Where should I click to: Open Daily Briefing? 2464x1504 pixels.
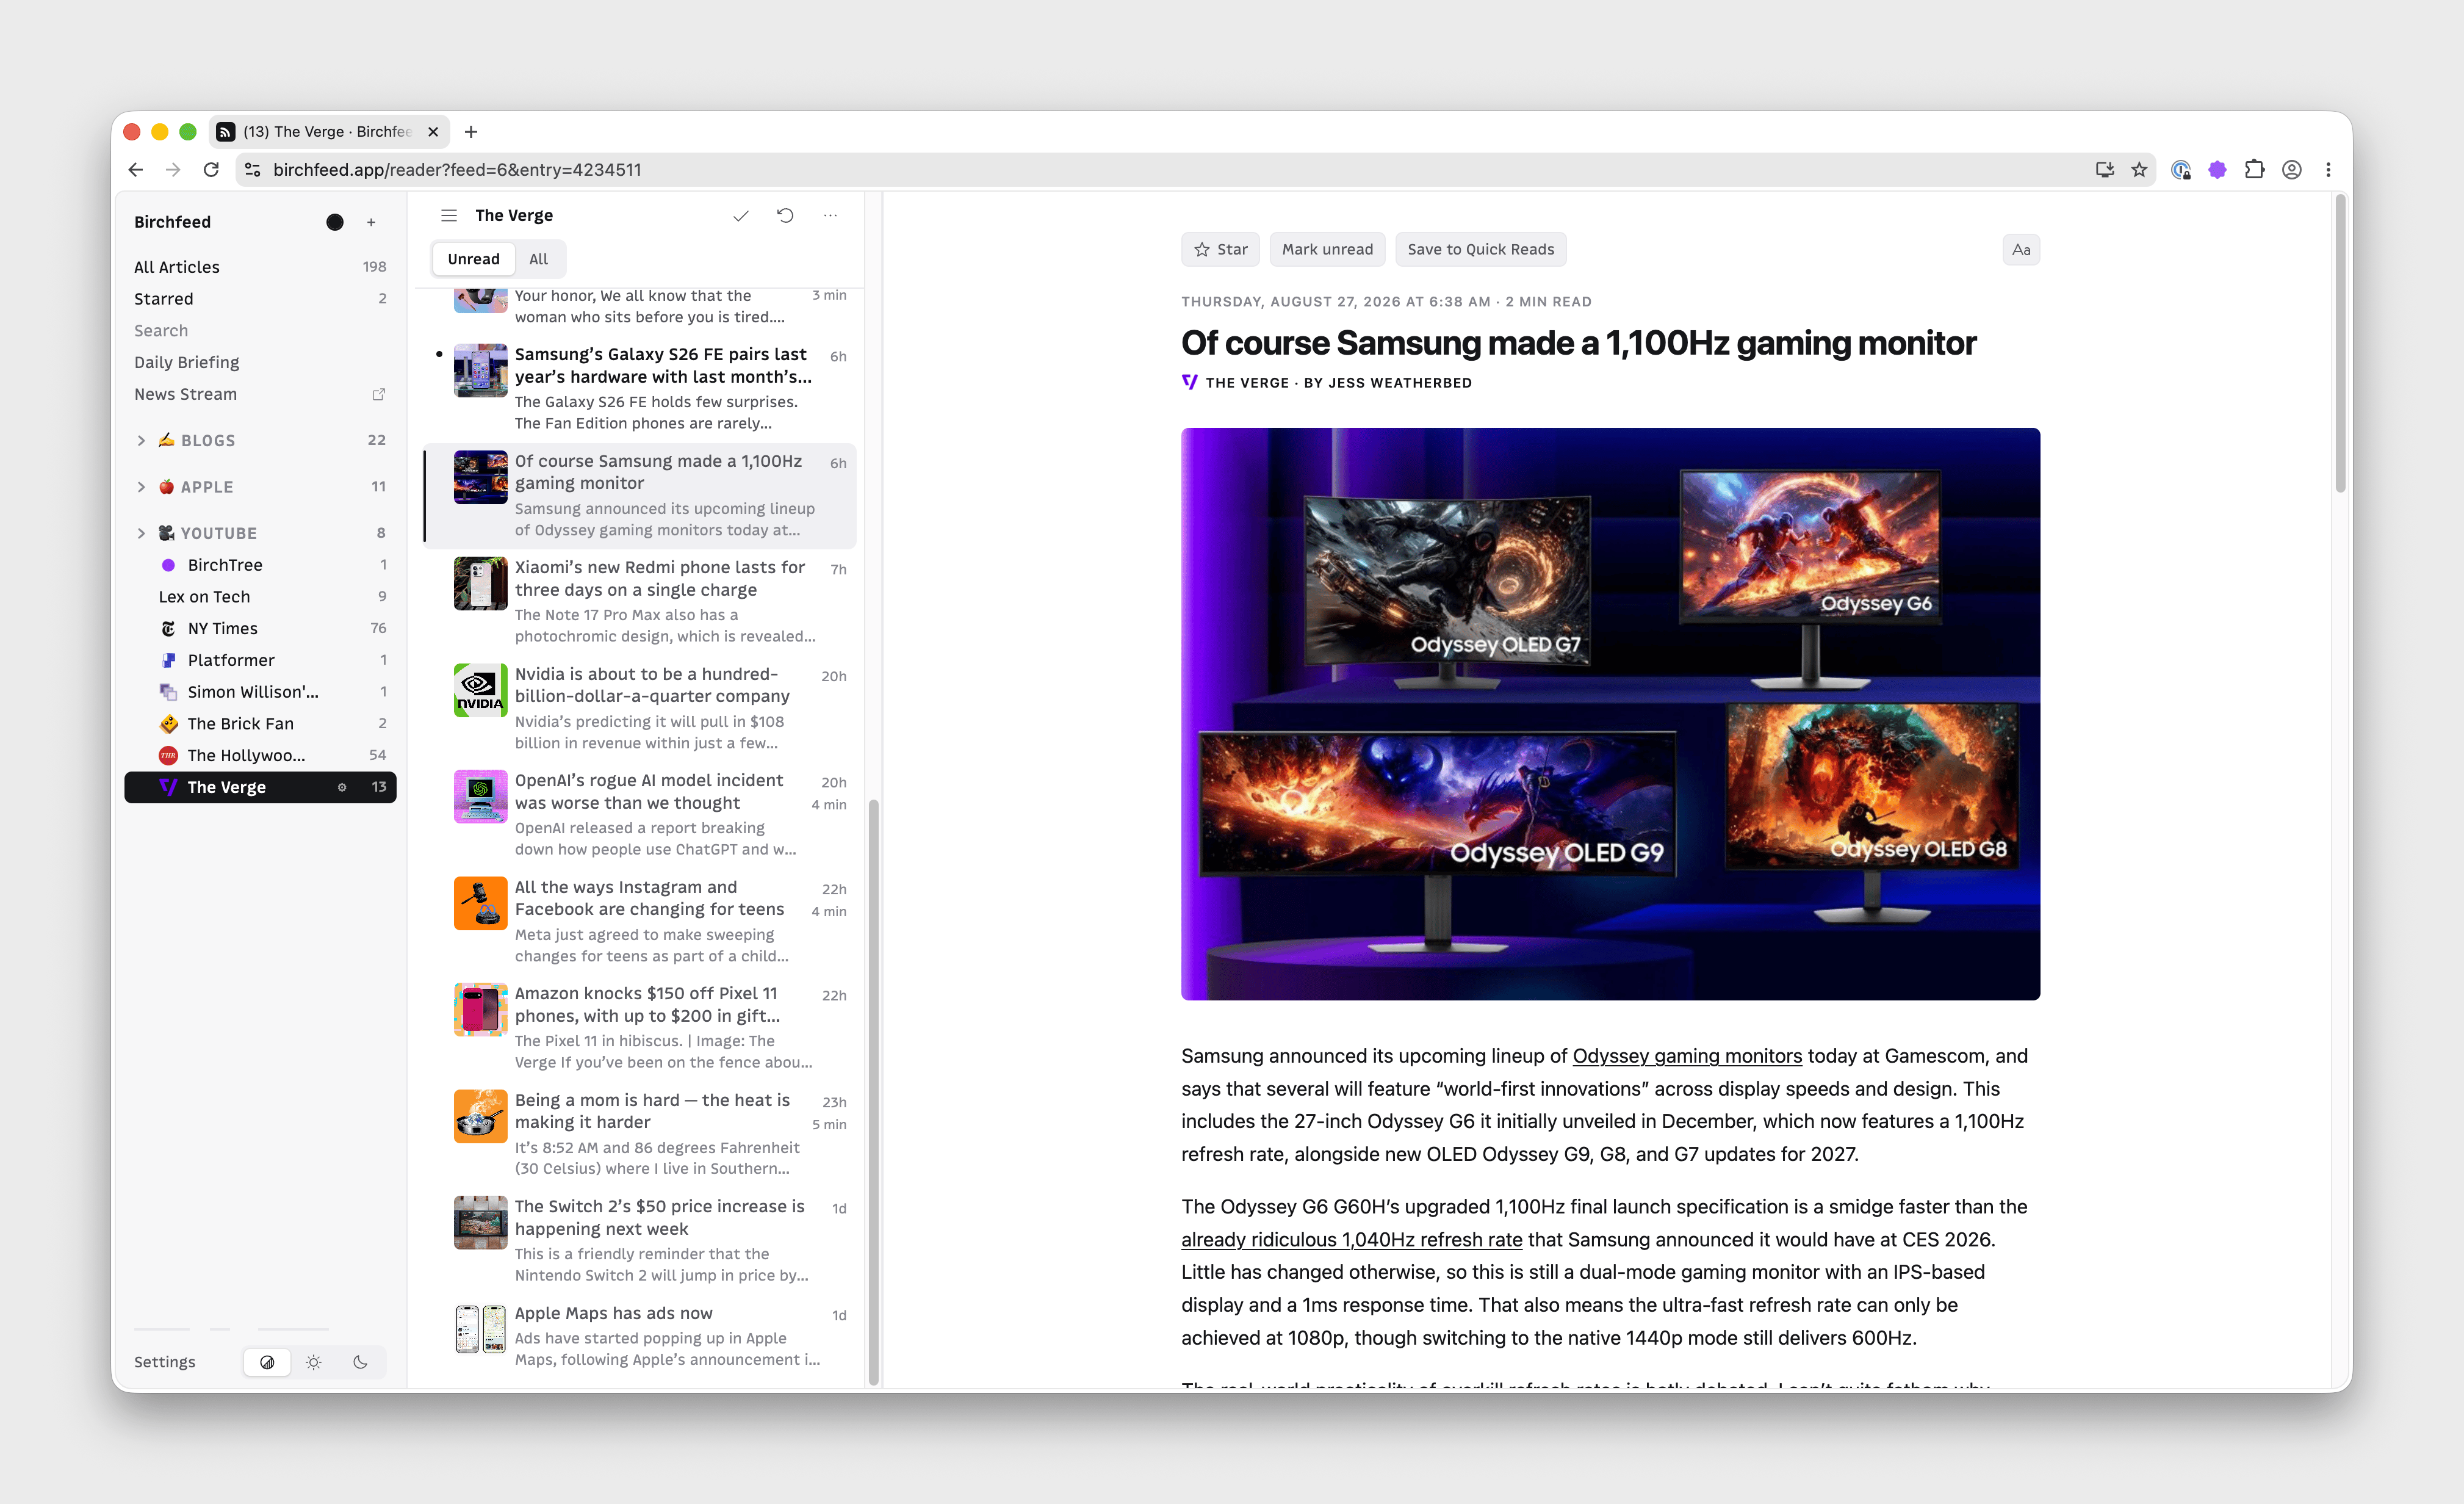click(x=260, y=362)
